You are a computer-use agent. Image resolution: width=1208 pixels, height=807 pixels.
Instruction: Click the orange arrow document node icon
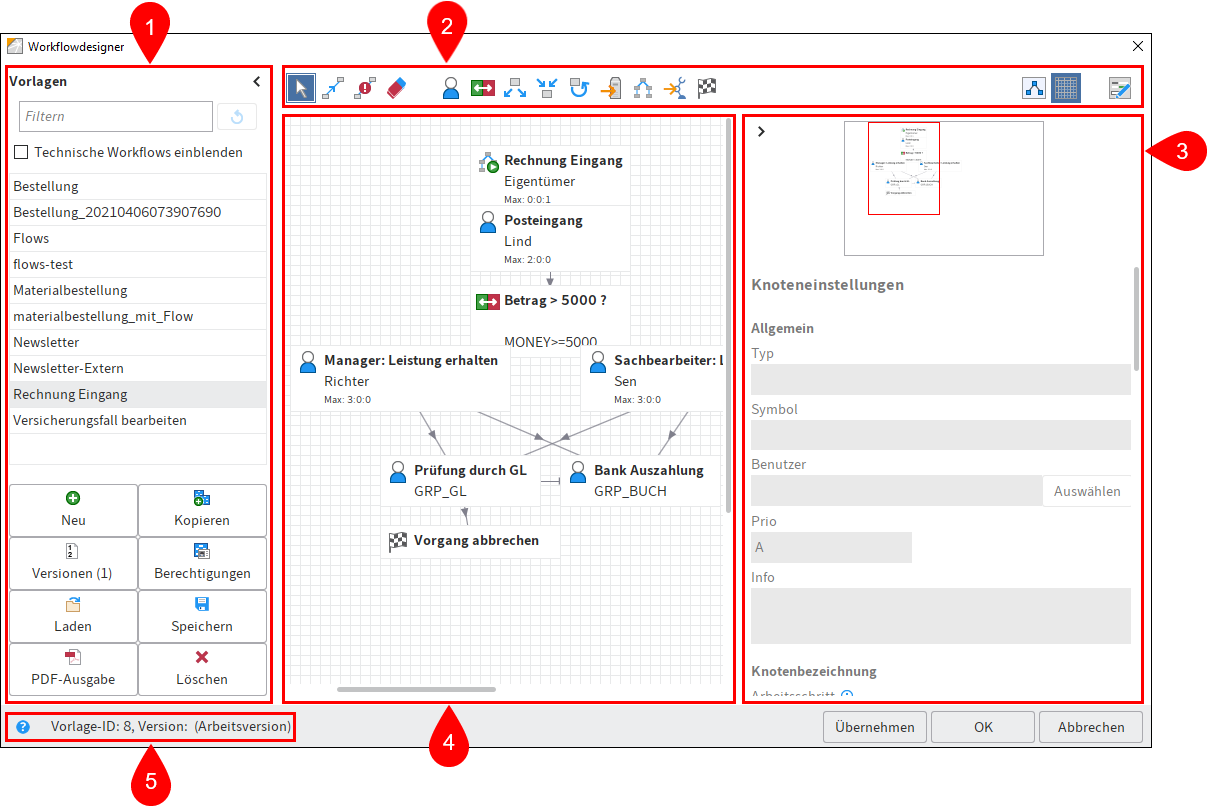point(611,88)
